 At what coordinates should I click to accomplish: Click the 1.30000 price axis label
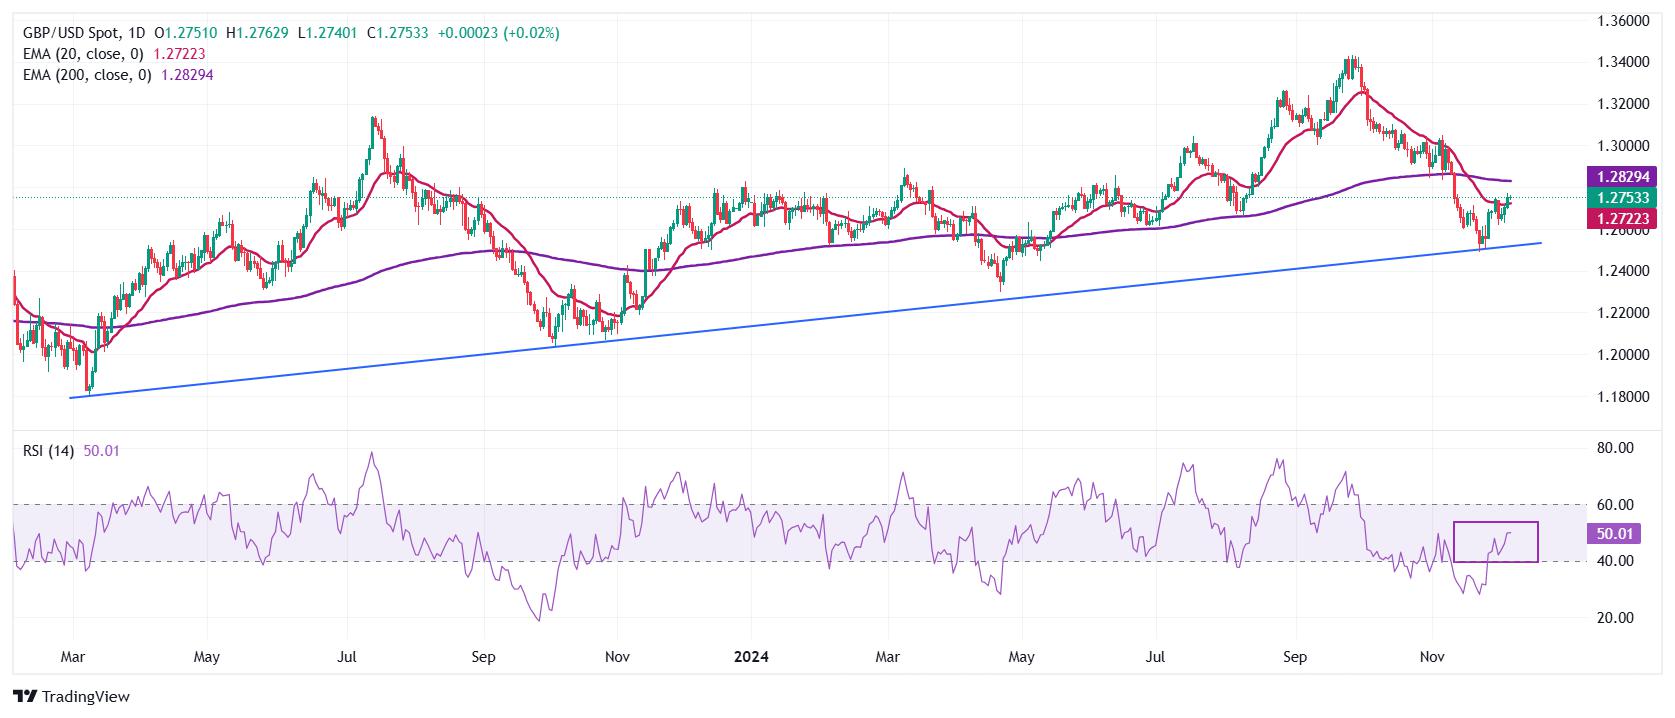[x=1621, y=146]
